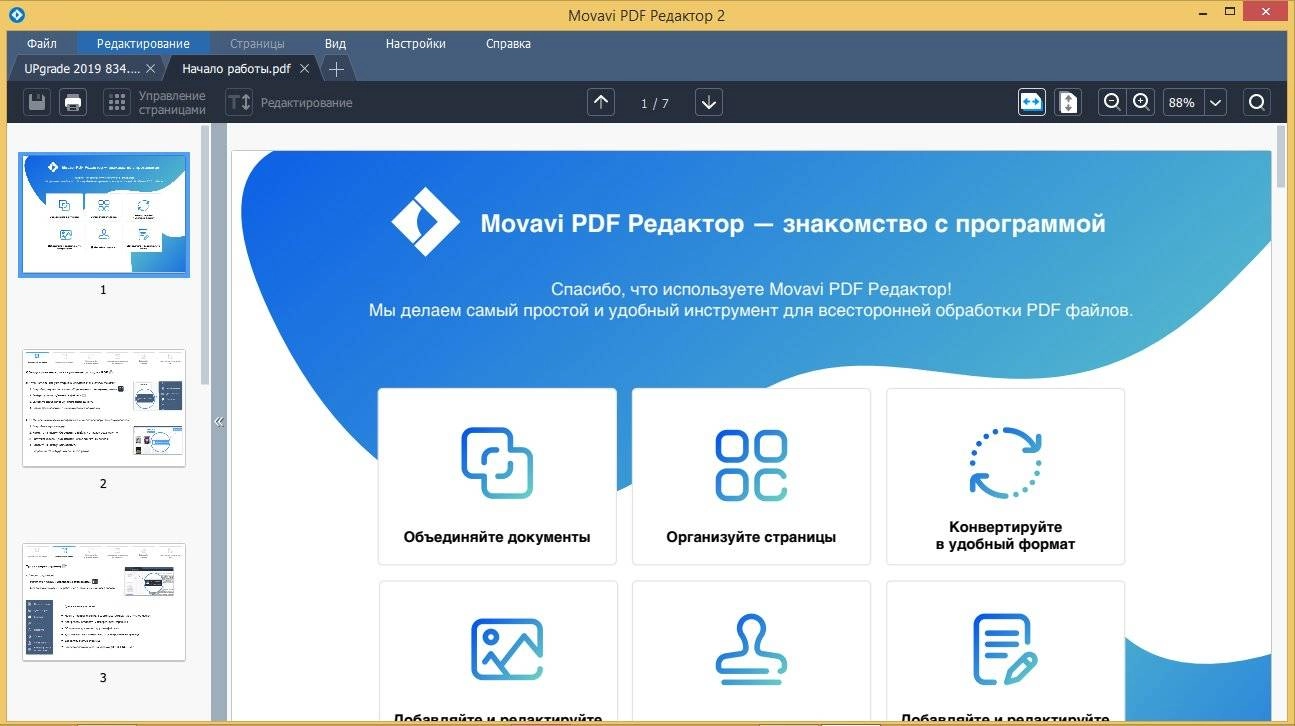Open page management grid icon

(117, 102)
